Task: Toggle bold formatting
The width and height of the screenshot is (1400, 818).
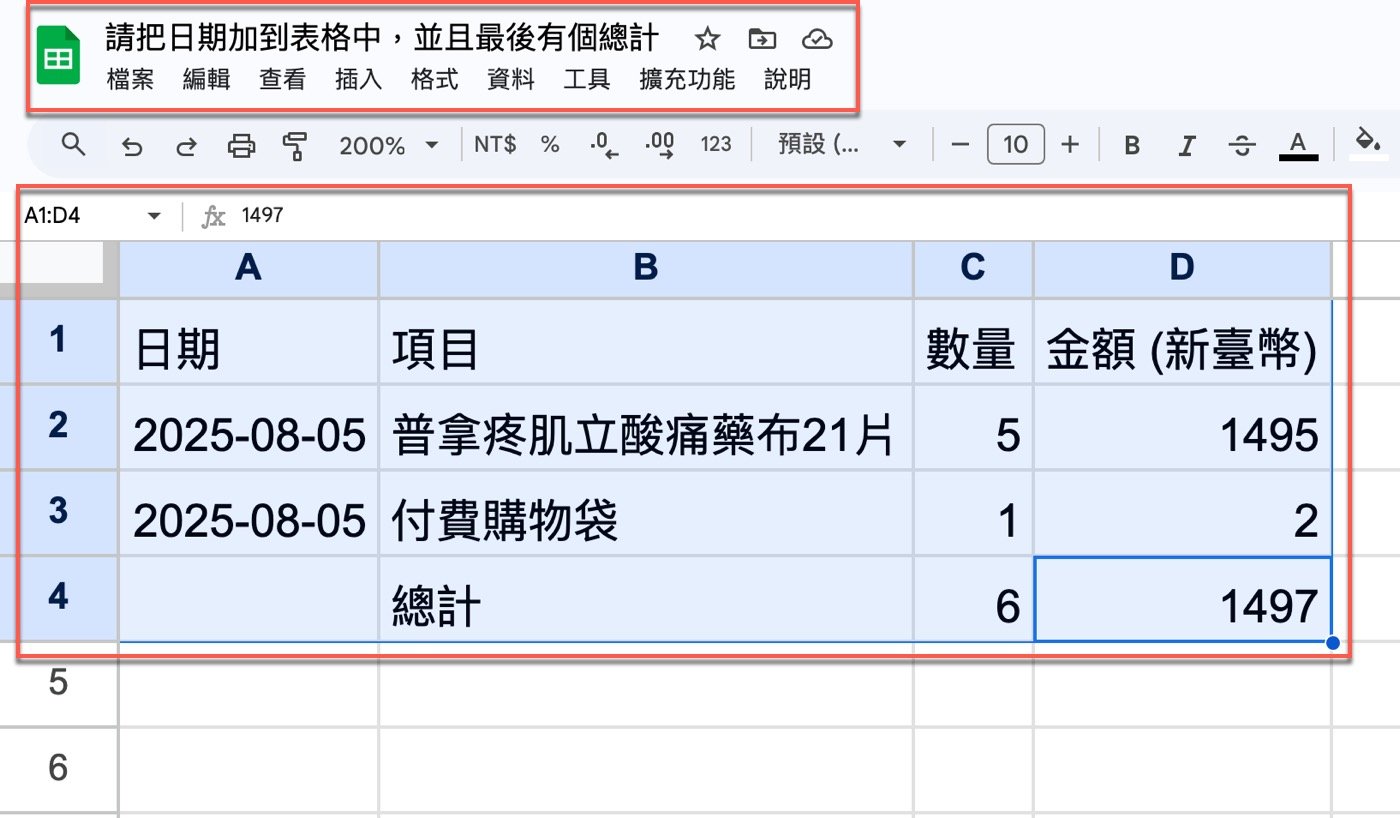Action: coord(1132,146)
